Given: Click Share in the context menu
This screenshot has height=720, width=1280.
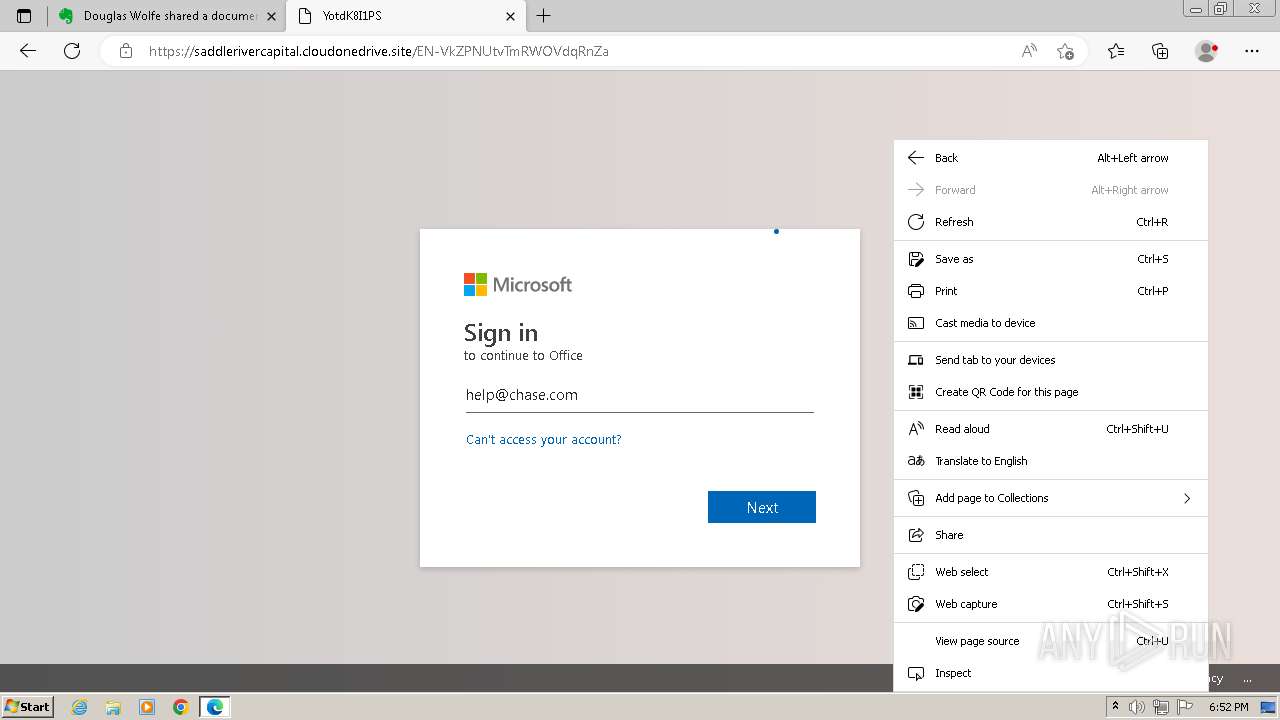Looking at the screenshot, I should click(1051, 535).
